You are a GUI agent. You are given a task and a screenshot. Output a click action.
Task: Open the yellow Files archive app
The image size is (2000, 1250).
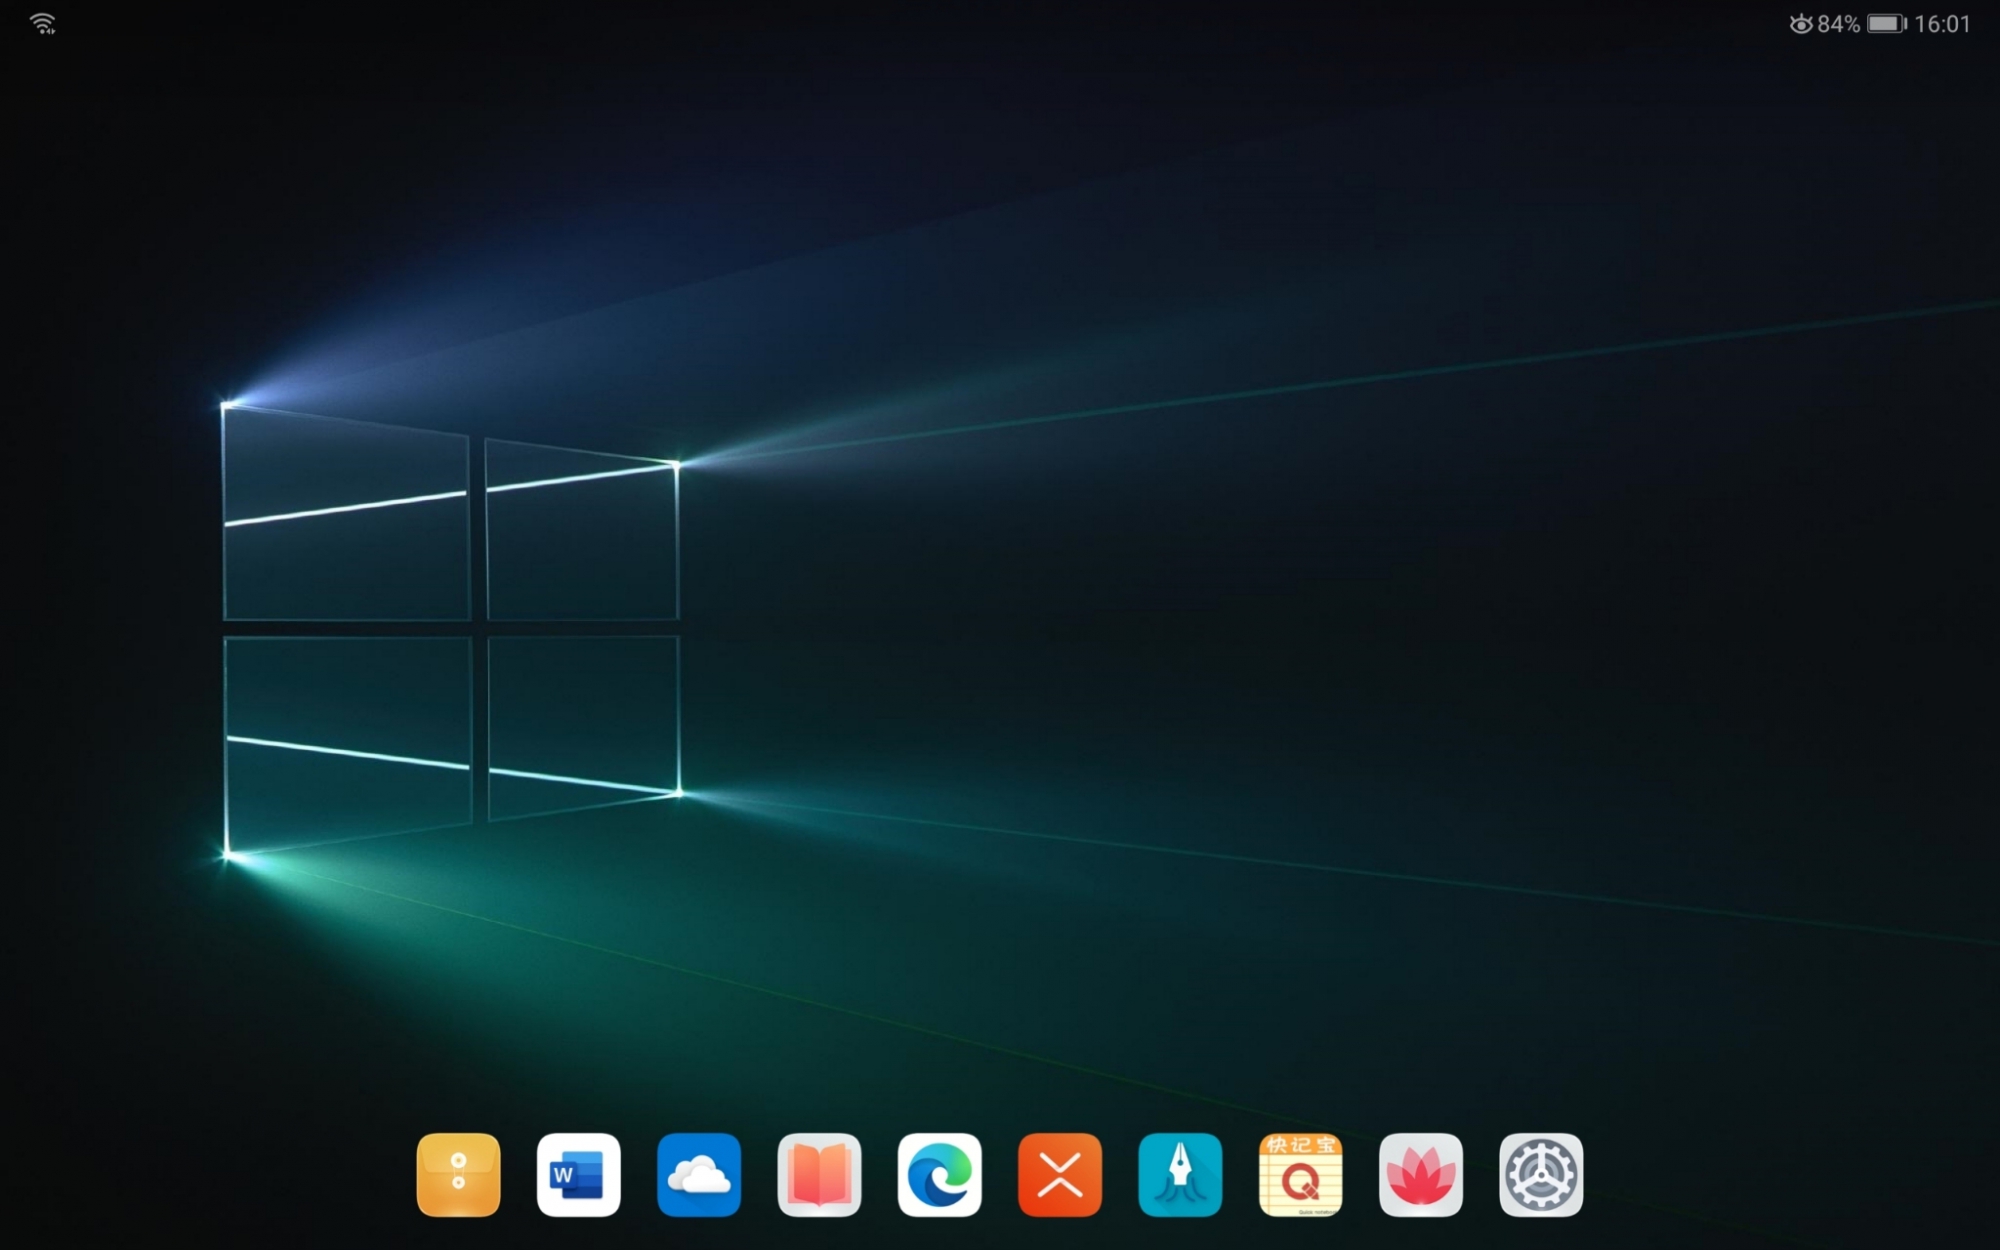click(458, 1175)
